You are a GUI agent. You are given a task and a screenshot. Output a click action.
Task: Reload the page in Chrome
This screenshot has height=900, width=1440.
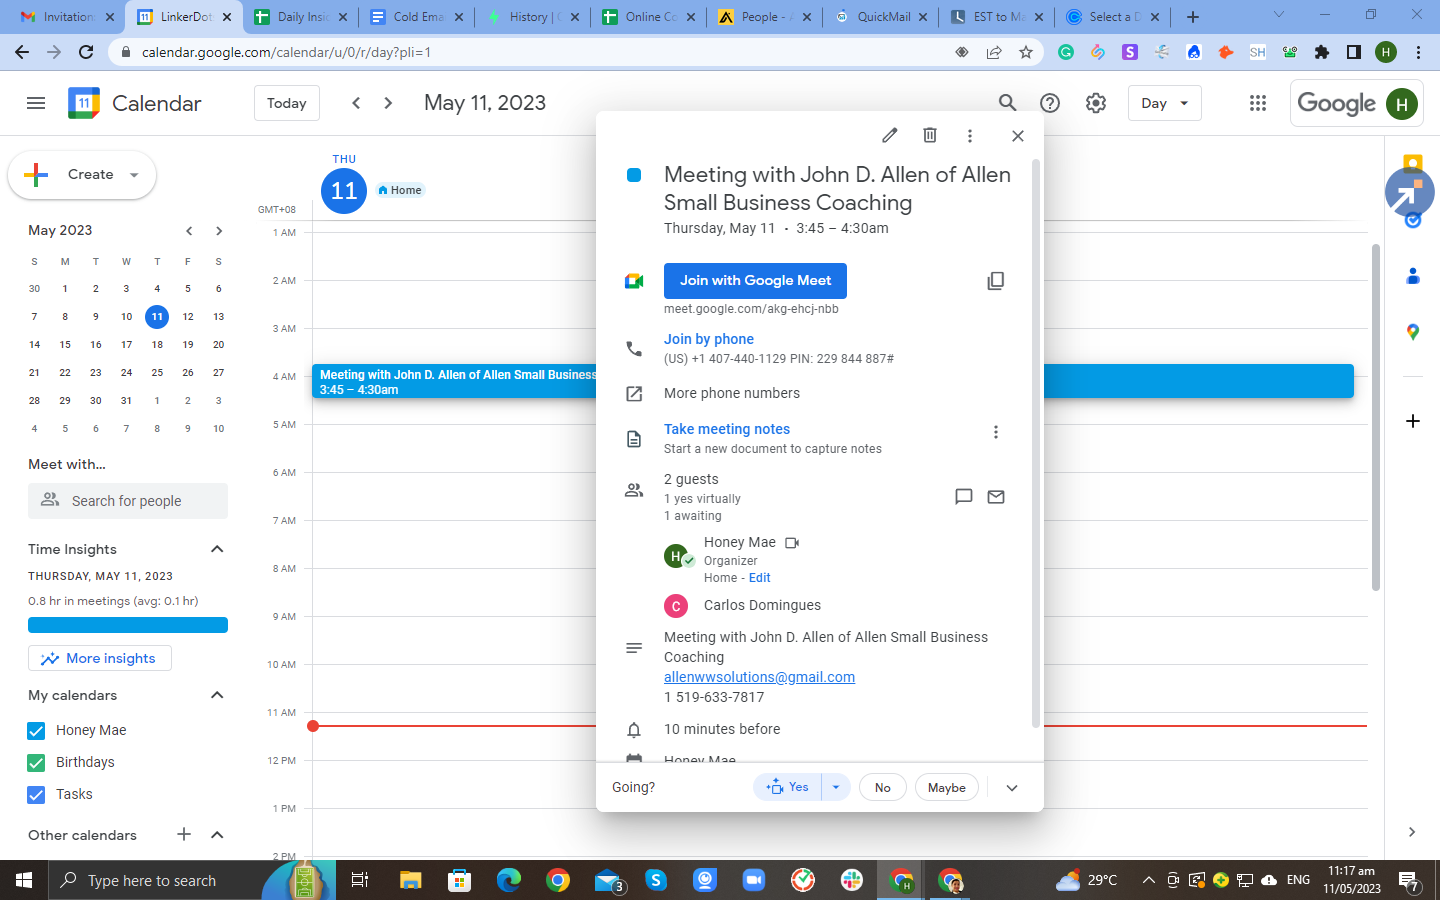(86, 52)
